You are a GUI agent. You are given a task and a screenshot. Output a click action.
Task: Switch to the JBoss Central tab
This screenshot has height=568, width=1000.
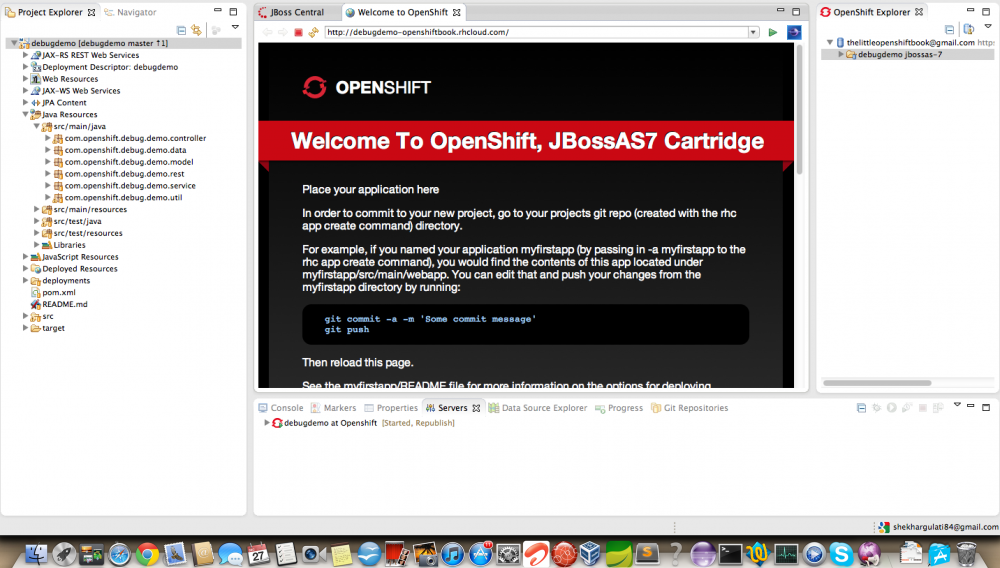point(295,12)
